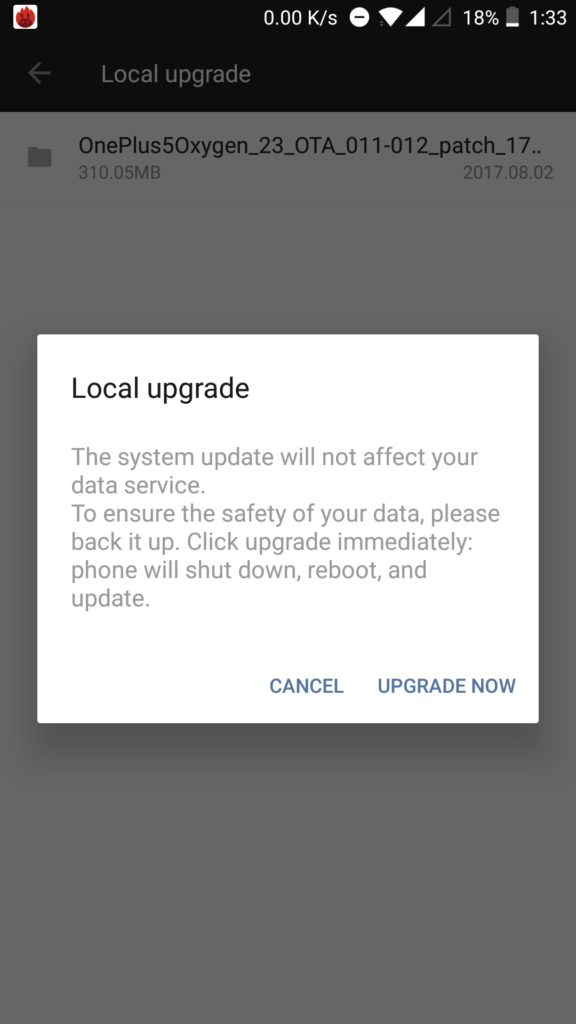This screenshot has height=1024, width=576.
Task: Tap the 1:33 clock in status bar
Action: tap(547, 18)
